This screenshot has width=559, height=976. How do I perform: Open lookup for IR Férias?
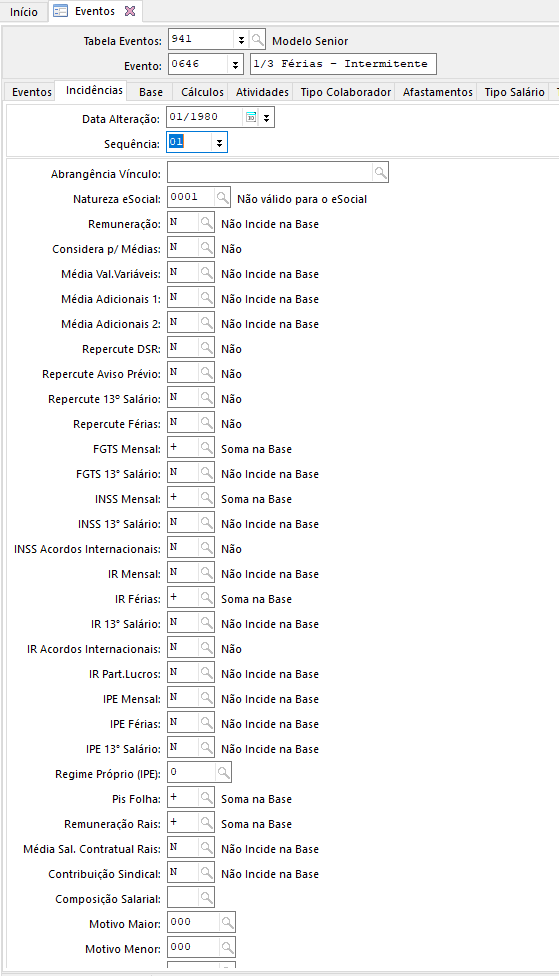click(206, 598)
